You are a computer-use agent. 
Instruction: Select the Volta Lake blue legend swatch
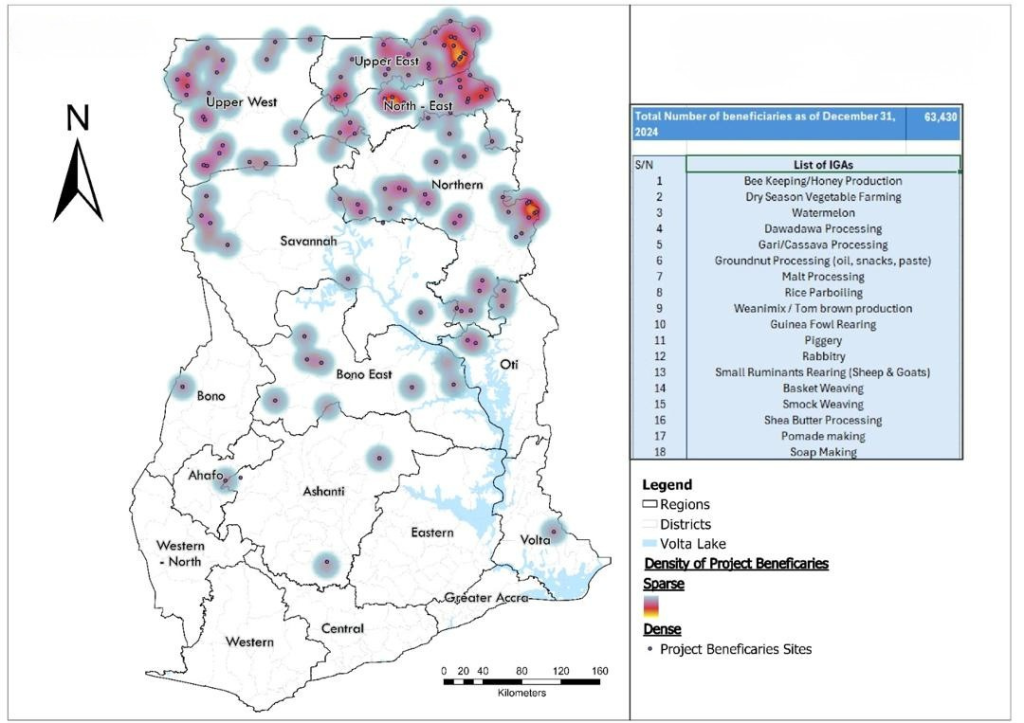(x=651, y=542)
